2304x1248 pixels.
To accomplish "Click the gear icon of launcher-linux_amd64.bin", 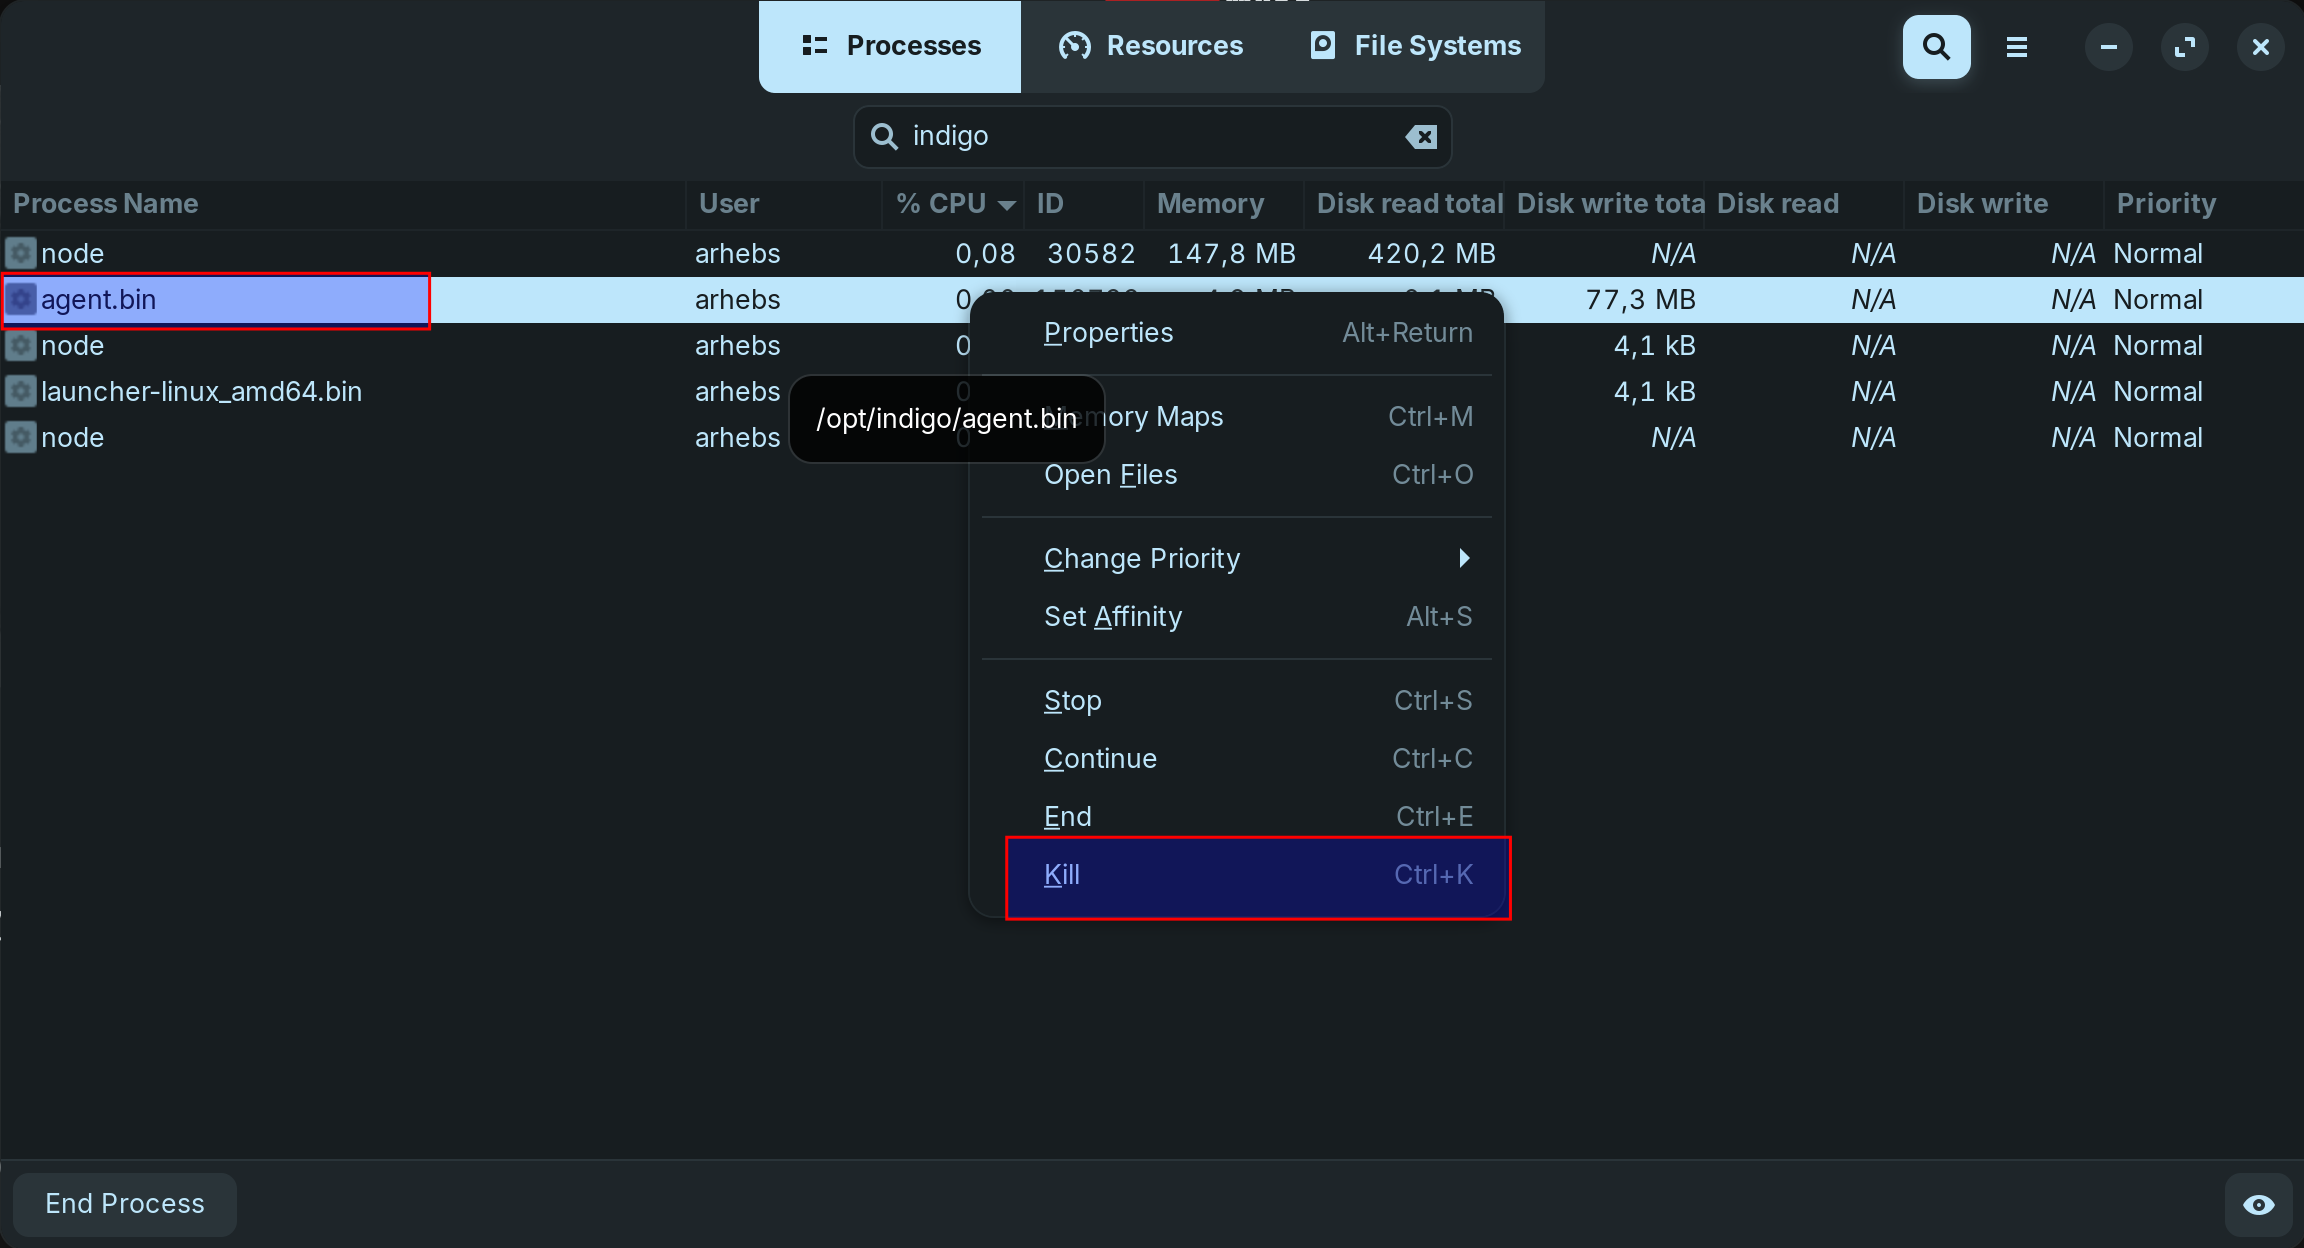I will 21,391.
